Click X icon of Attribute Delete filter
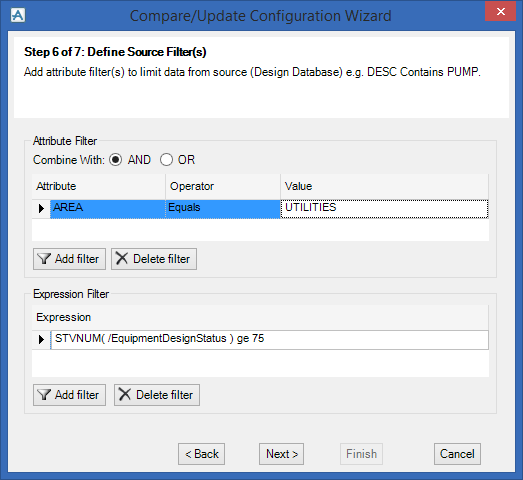The height and width of the screenshot is (480, 523). pyautogui.click(x=122, y=258)
